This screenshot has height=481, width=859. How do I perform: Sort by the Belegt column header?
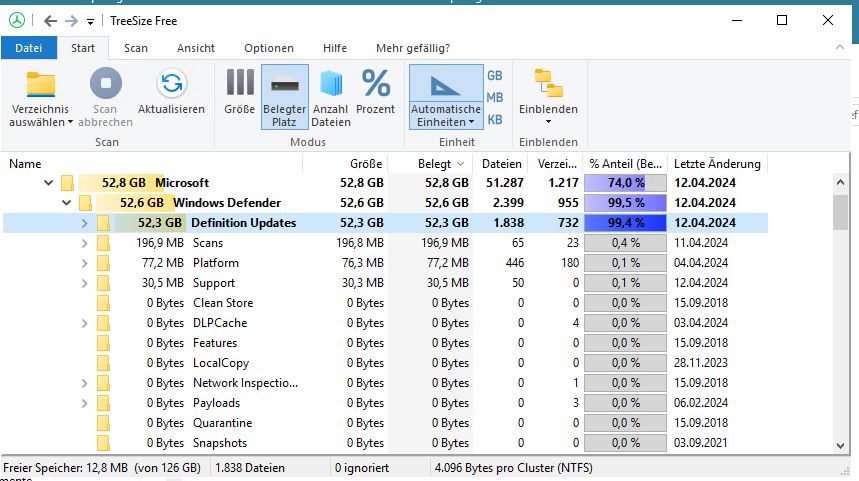coord(431,164)
